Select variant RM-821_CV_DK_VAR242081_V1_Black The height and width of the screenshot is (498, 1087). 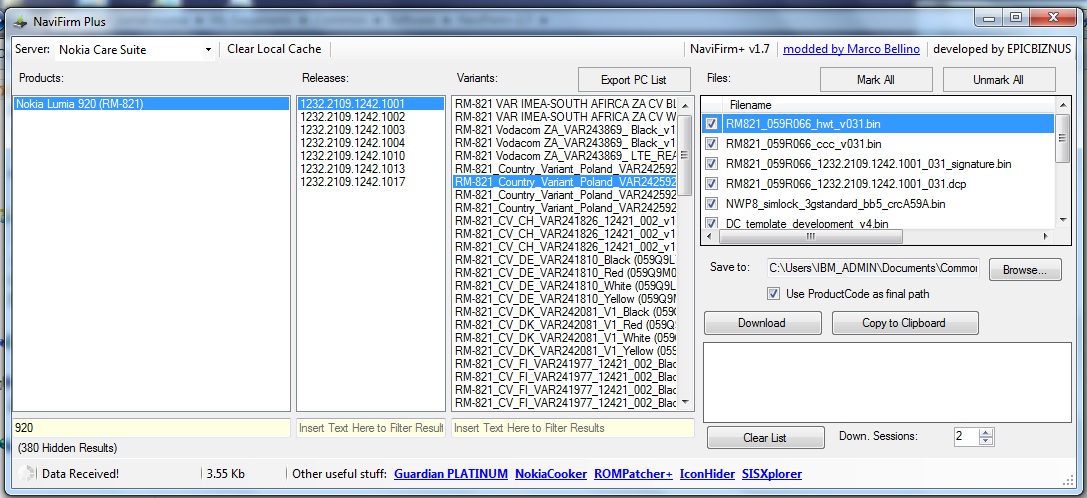(565, 311)
